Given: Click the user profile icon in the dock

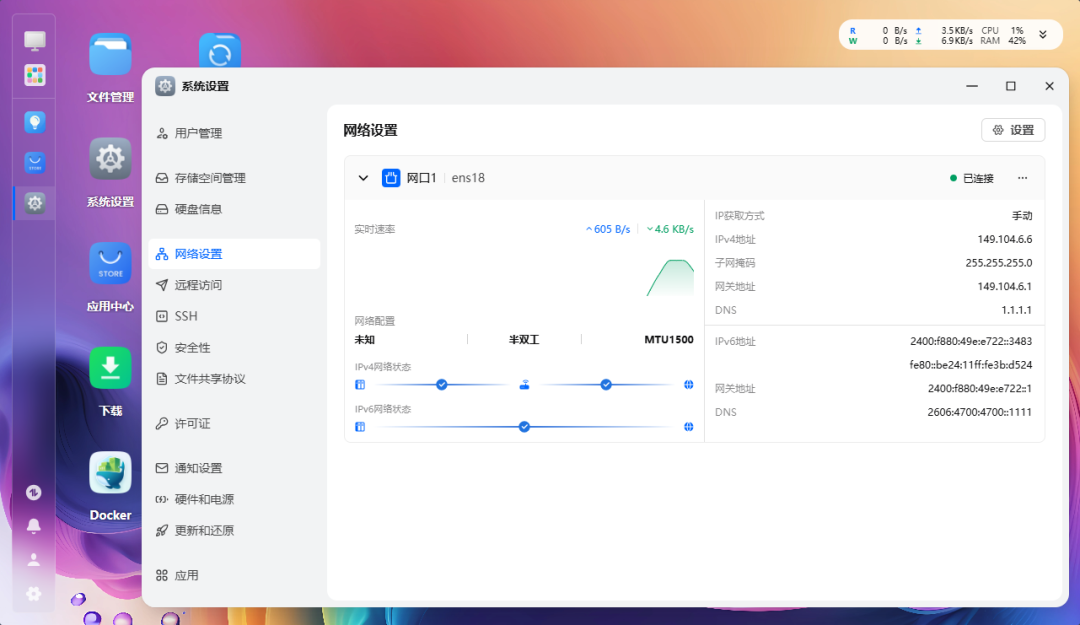Looking at the screenshot, I should [34, 560].
